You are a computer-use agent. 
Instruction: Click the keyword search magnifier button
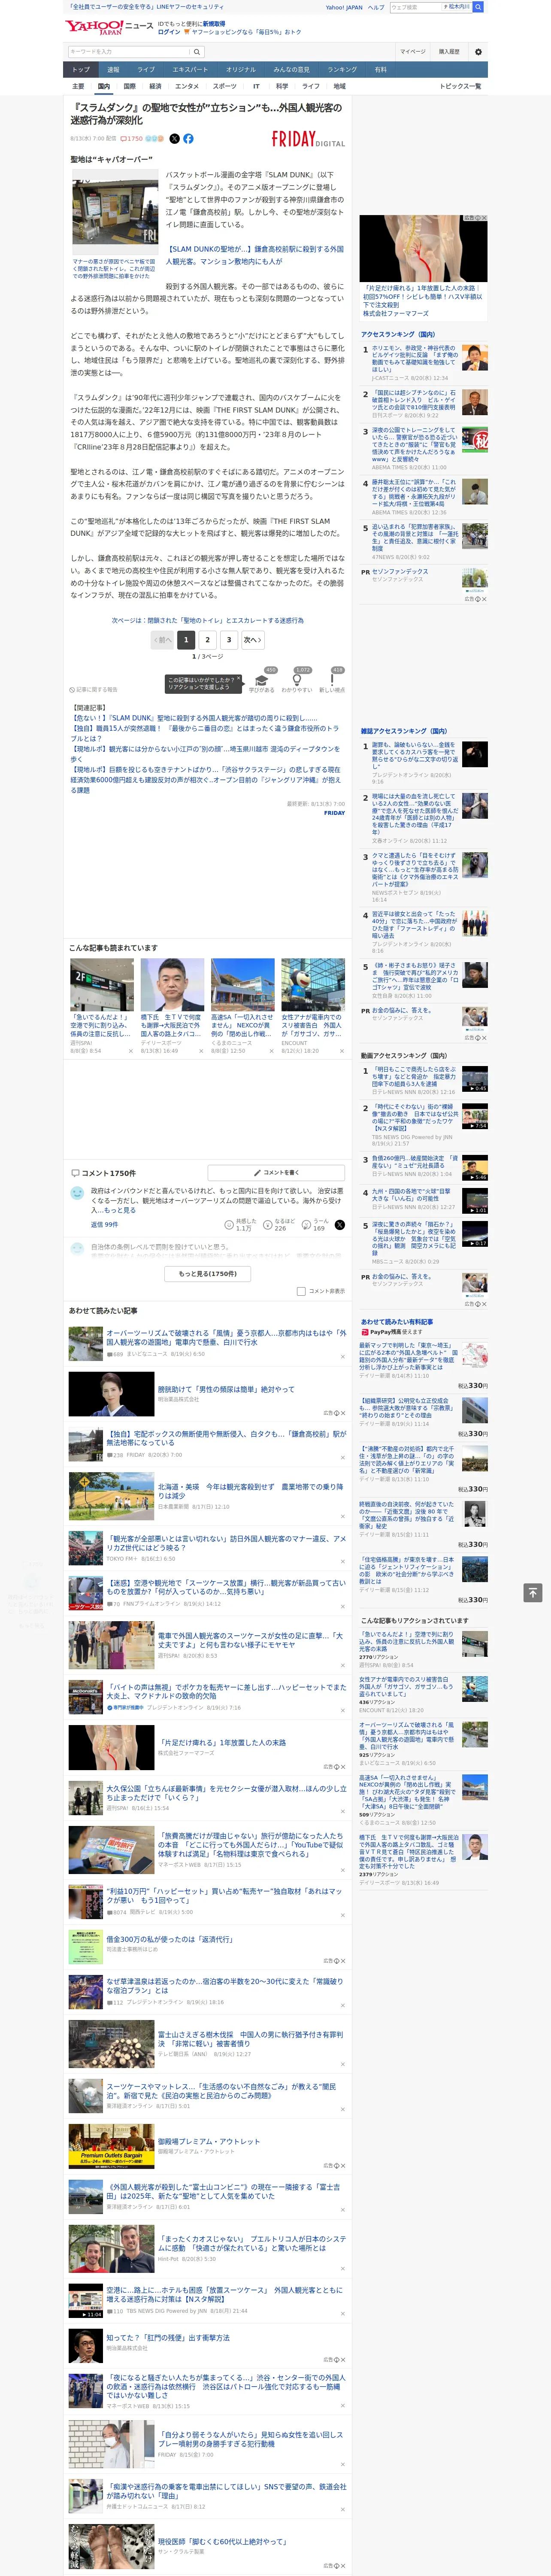coord(196,52)
